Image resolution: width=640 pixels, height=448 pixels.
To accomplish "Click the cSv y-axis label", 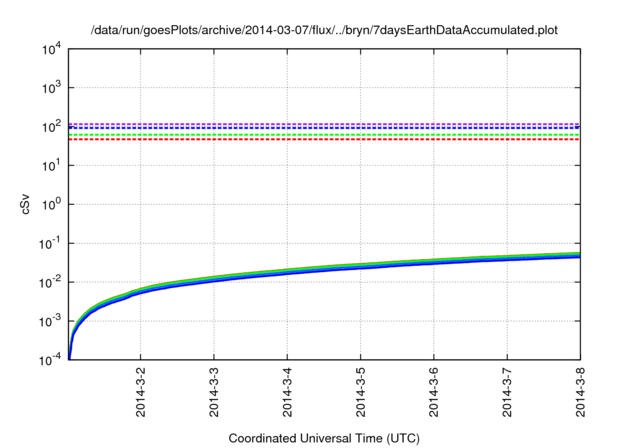I will 25,204.
